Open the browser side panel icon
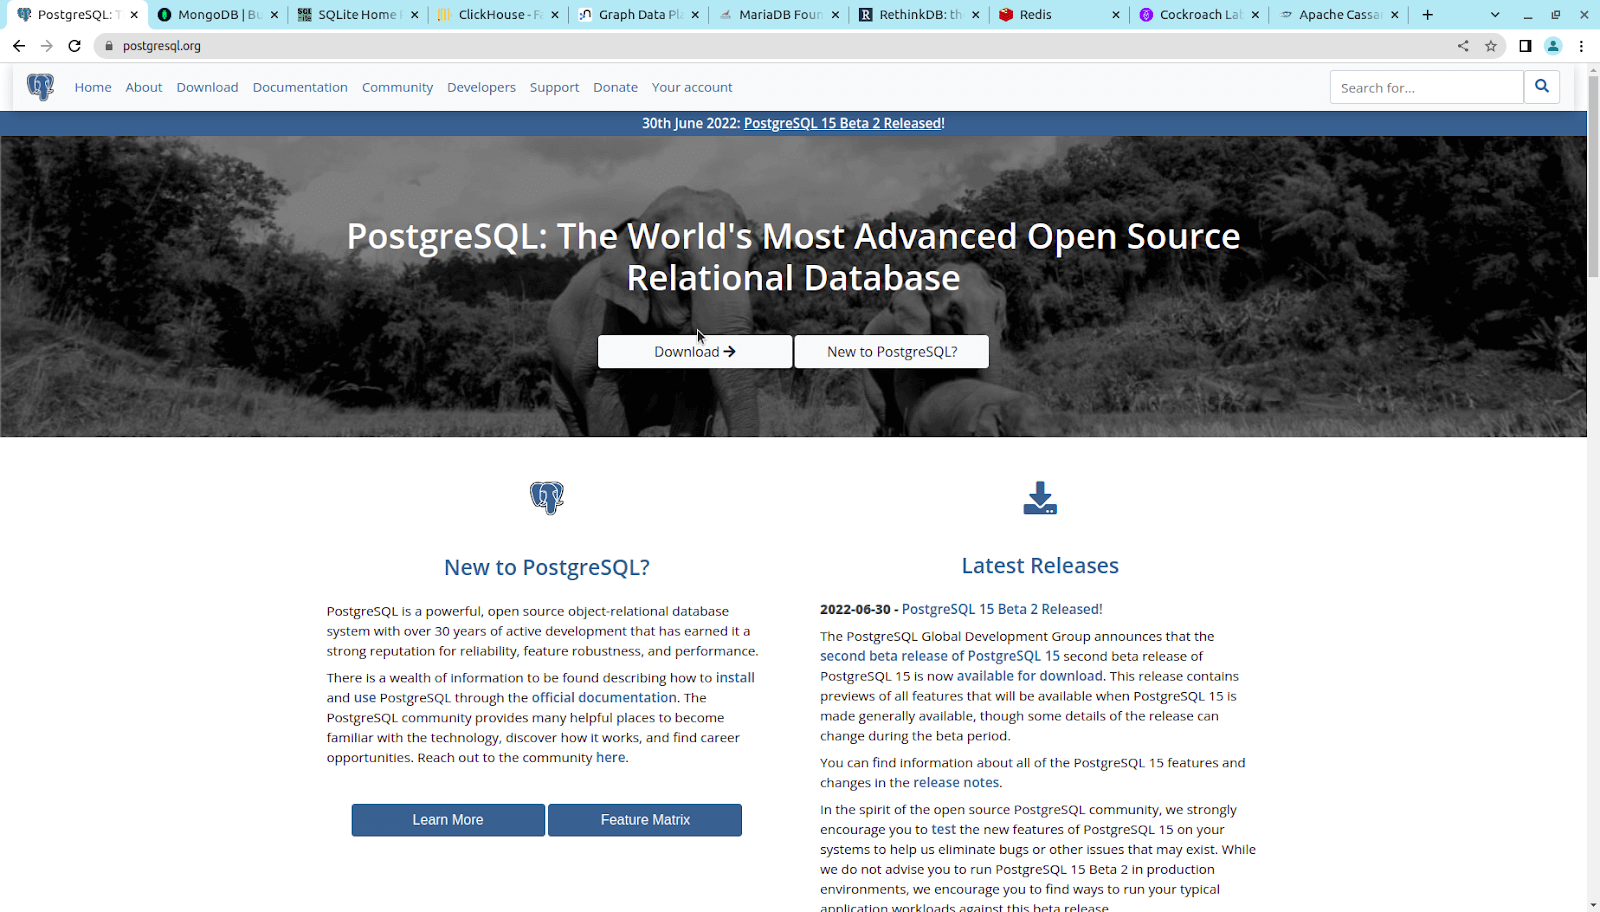 tap(1525, 46)
